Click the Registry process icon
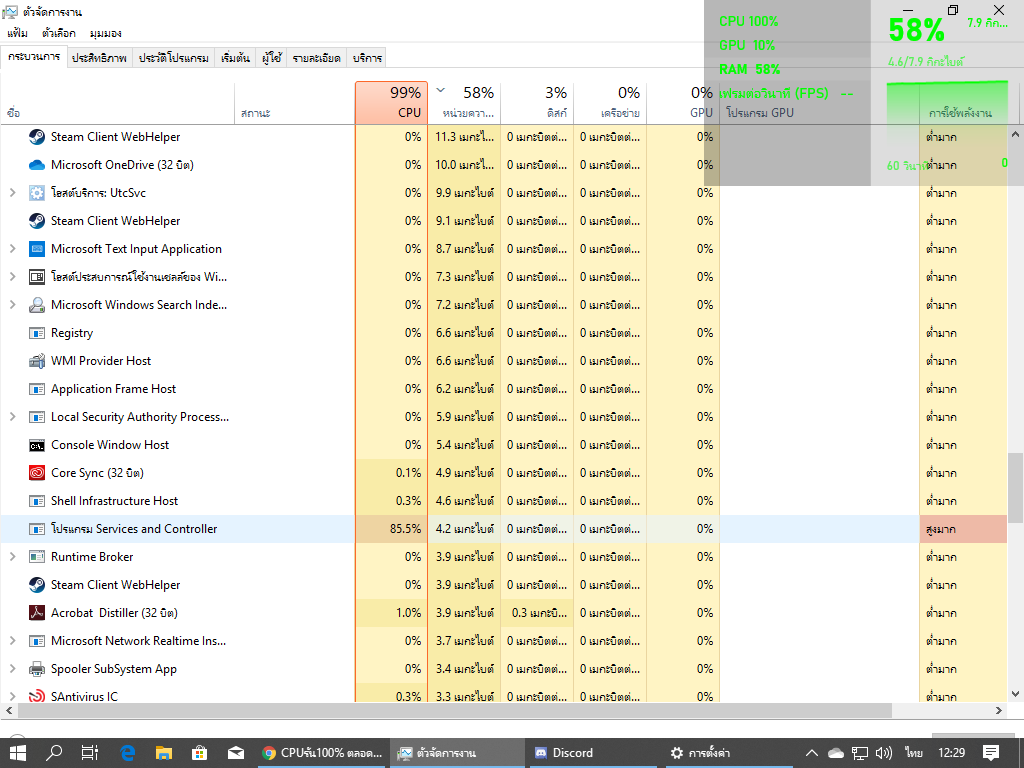 coord(37,333)
